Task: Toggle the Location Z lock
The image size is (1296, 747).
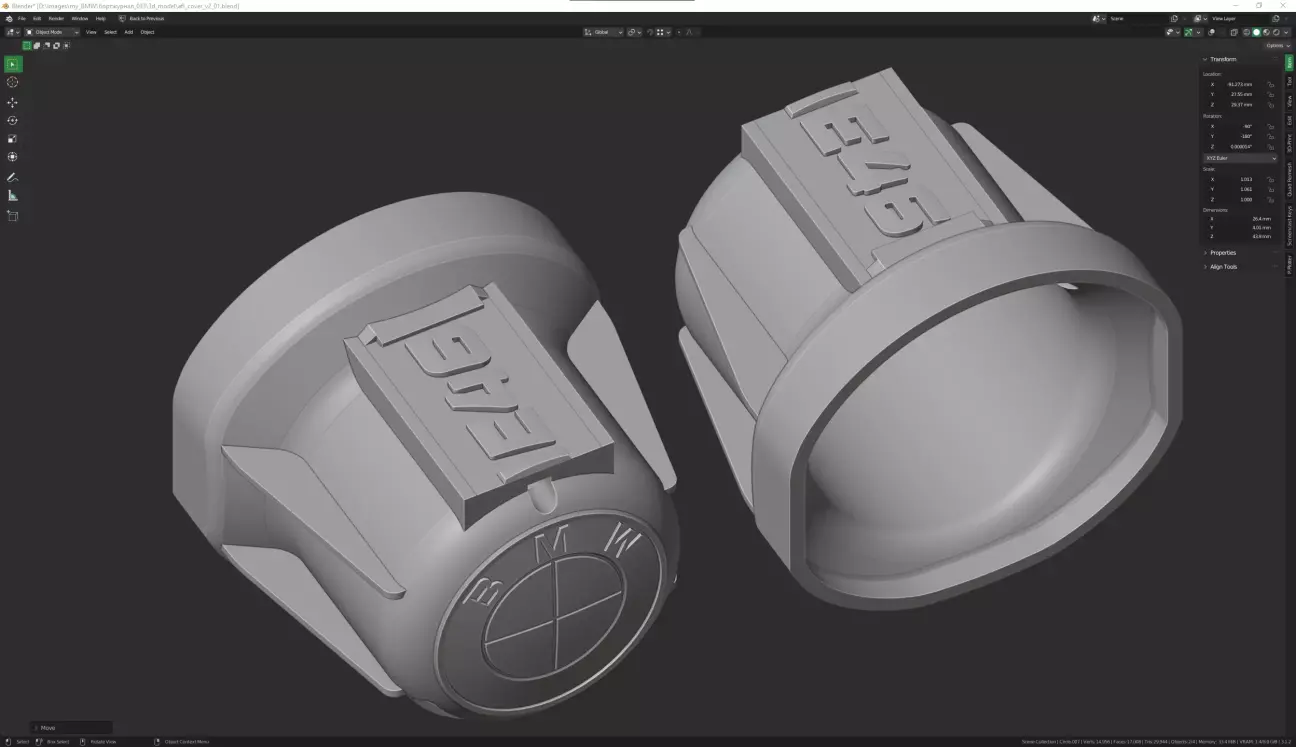Action: coord(1271,104)
